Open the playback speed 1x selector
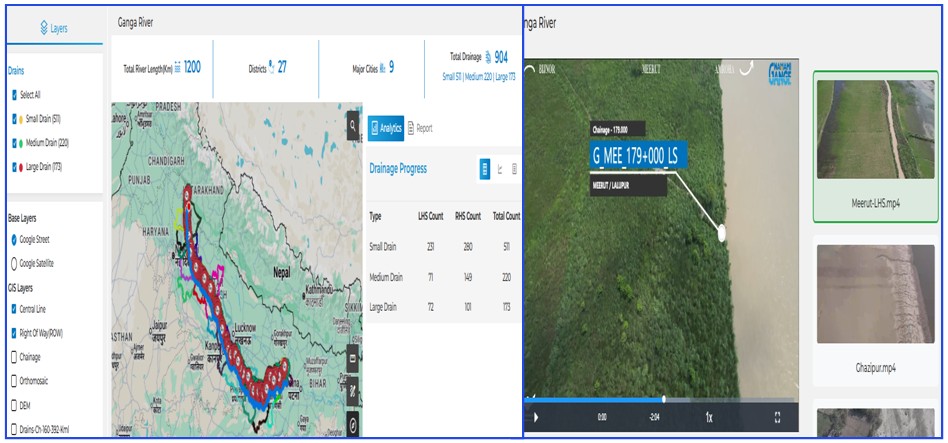This screenshot has width=948, height=443. pyautogui.click(x=709, y=417)
